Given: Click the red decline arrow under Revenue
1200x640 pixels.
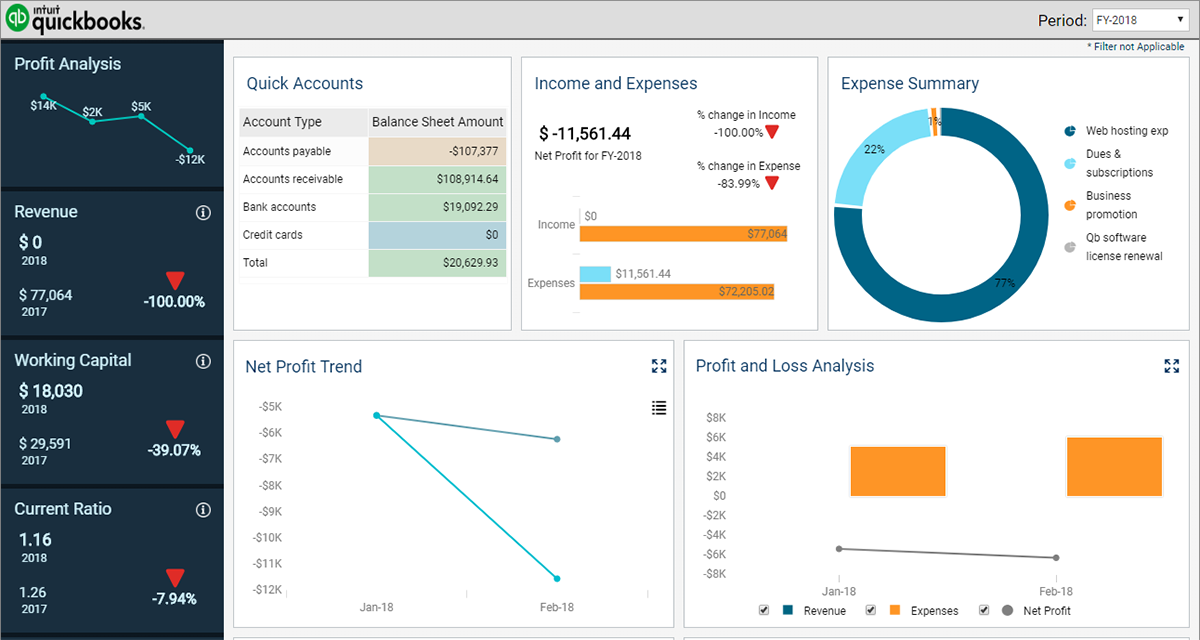Looking at the screenshot, I should 175,281.
